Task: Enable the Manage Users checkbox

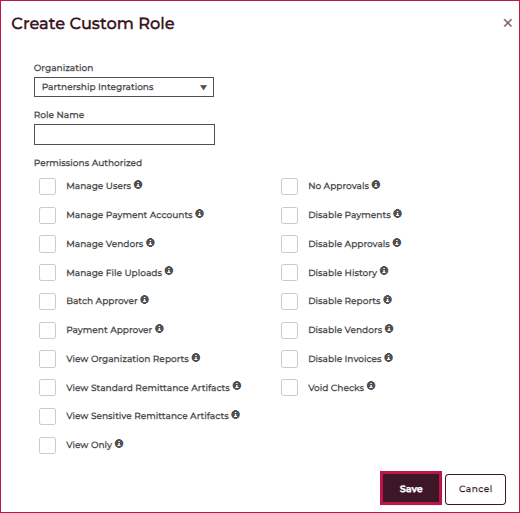Action: 47,186
